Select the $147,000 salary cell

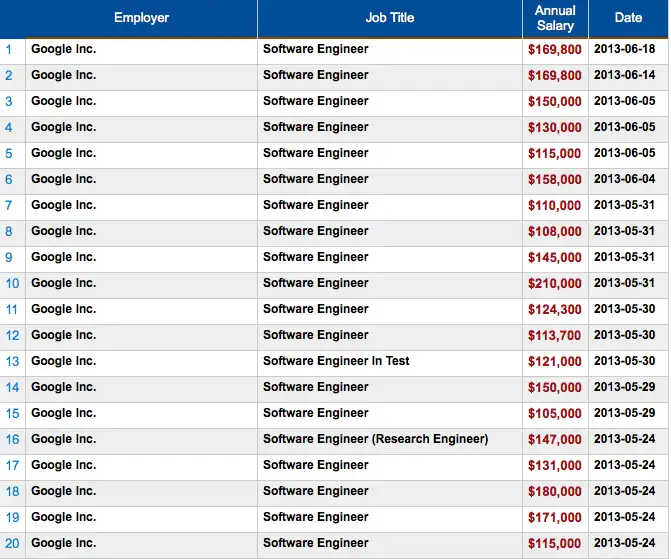point(555,440)
